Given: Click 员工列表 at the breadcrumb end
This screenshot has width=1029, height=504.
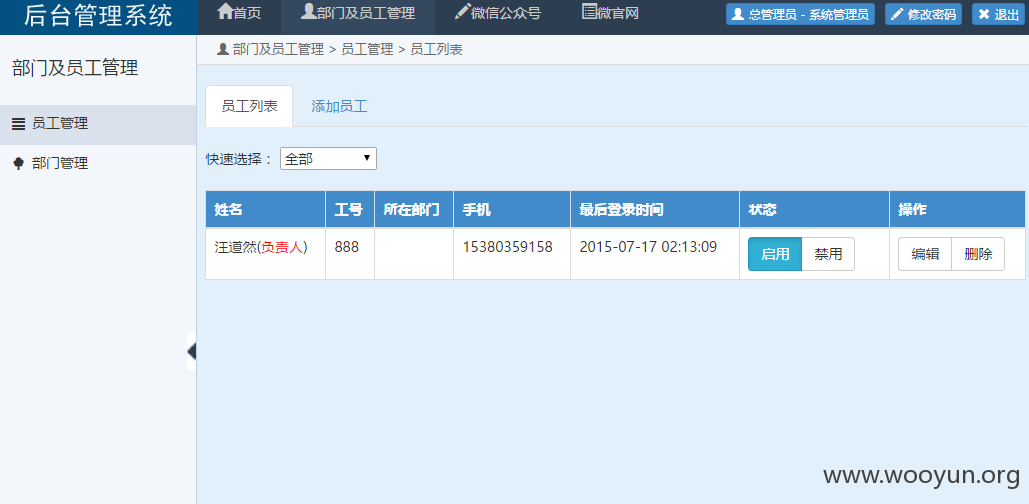Looking at the screenshot, I should tap(436, 49).
